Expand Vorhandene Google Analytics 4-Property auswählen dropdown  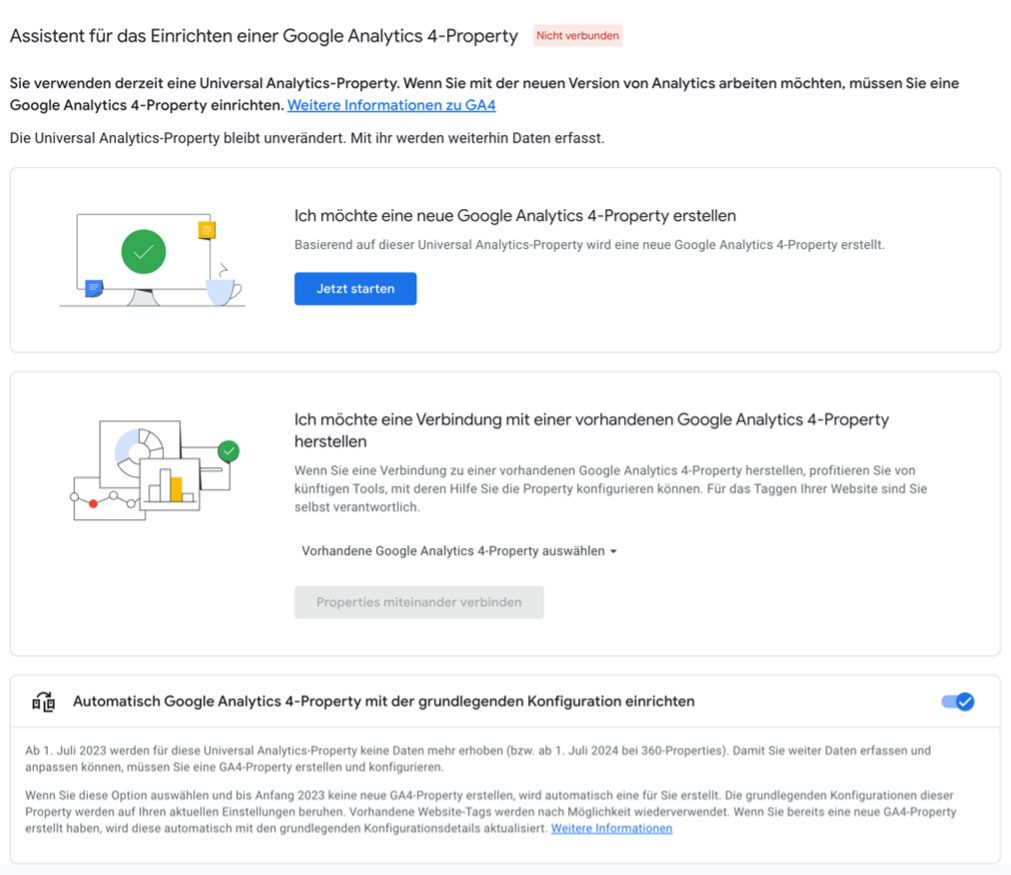pos(458,551)
